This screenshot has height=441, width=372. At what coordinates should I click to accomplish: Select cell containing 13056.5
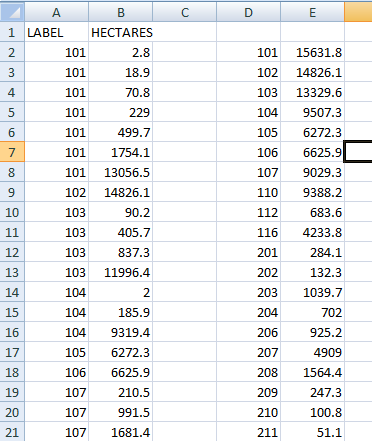point(121,172)
